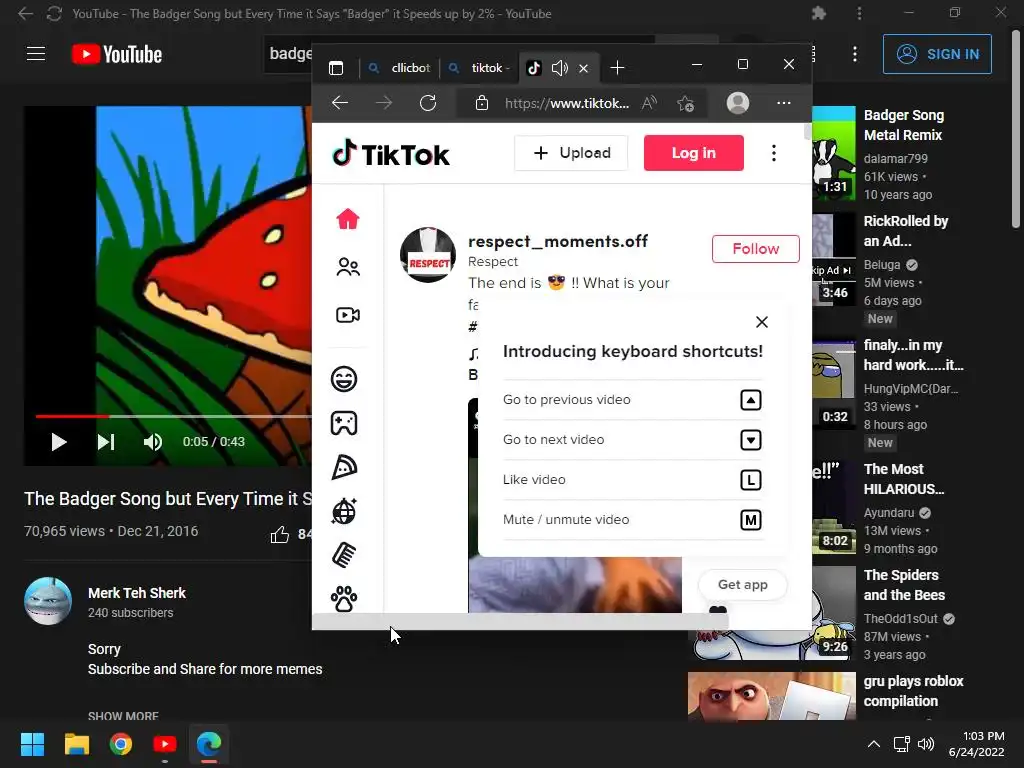View site information lock icon
This screenshot has width=1024, height=768.
[x=482, y=103]
